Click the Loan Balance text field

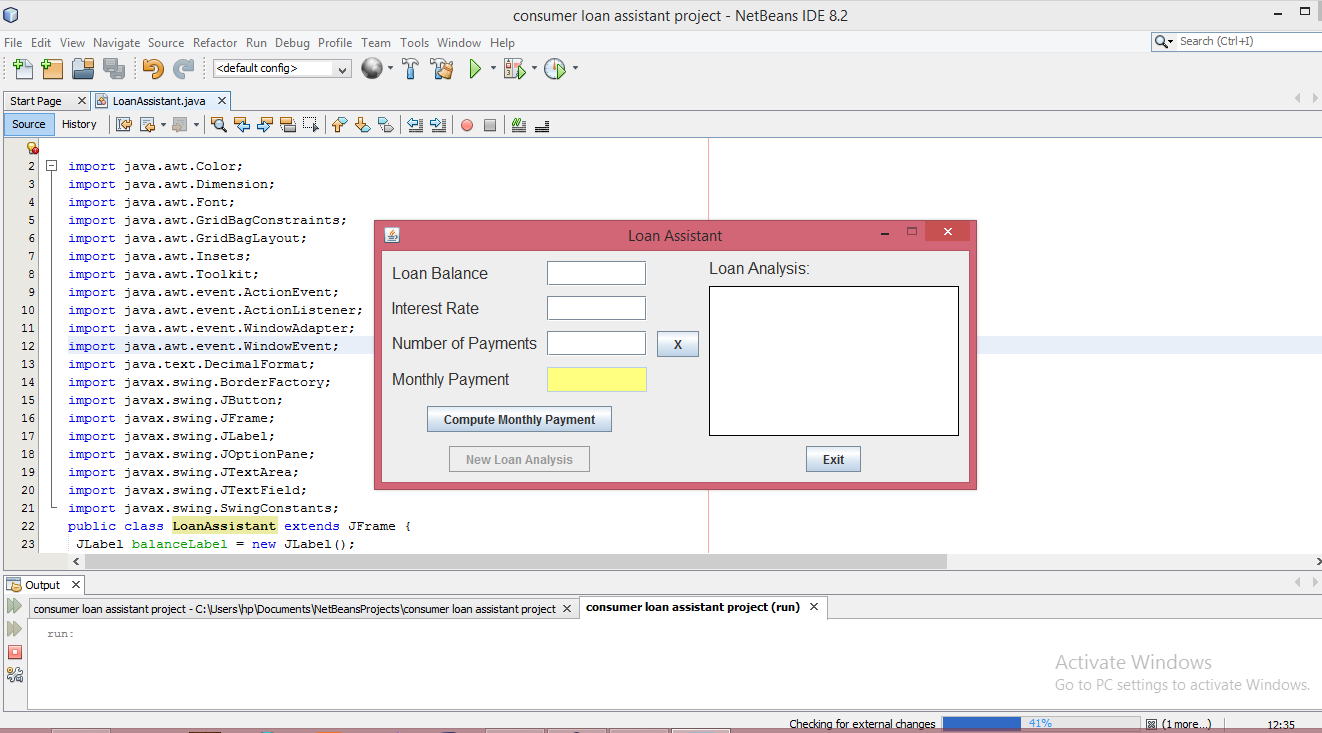click(596, 273)
